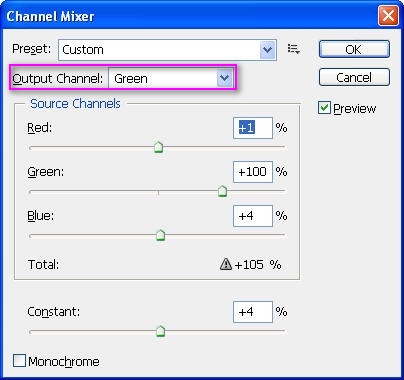Toggle the Preview checkbox

324,108
